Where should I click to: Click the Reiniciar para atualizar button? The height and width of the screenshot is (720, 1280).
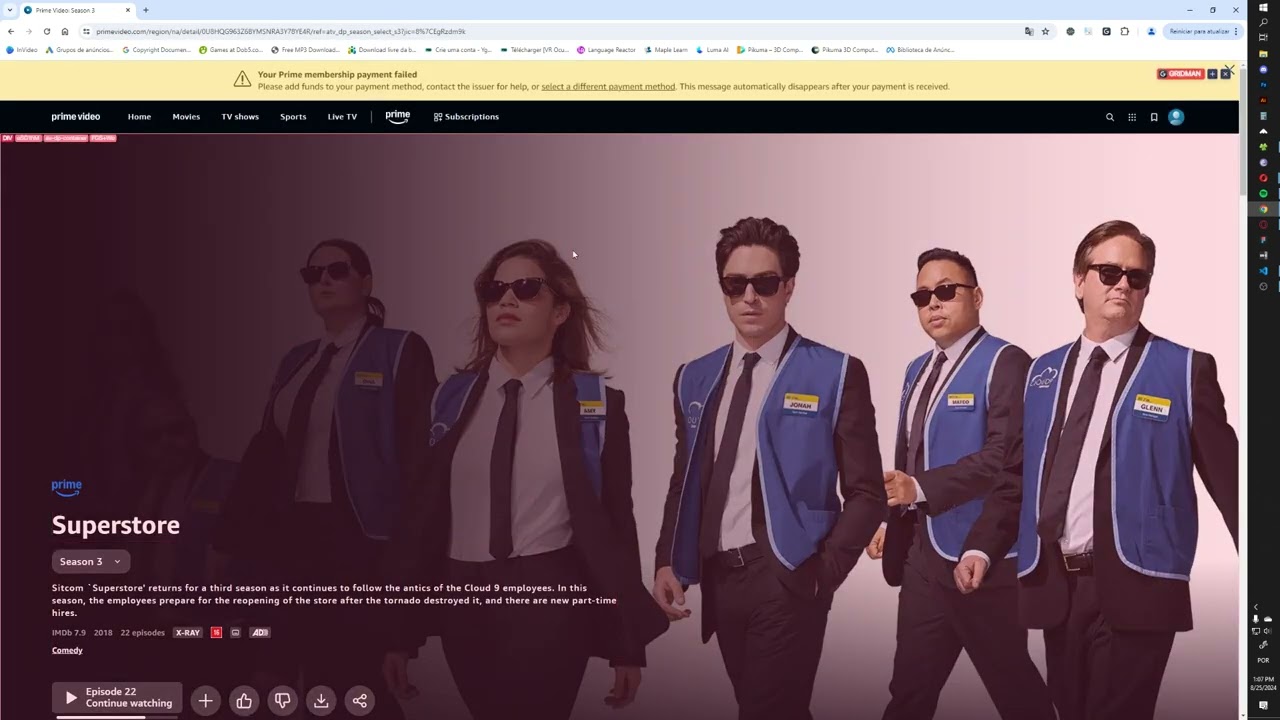click(1200, 31)
